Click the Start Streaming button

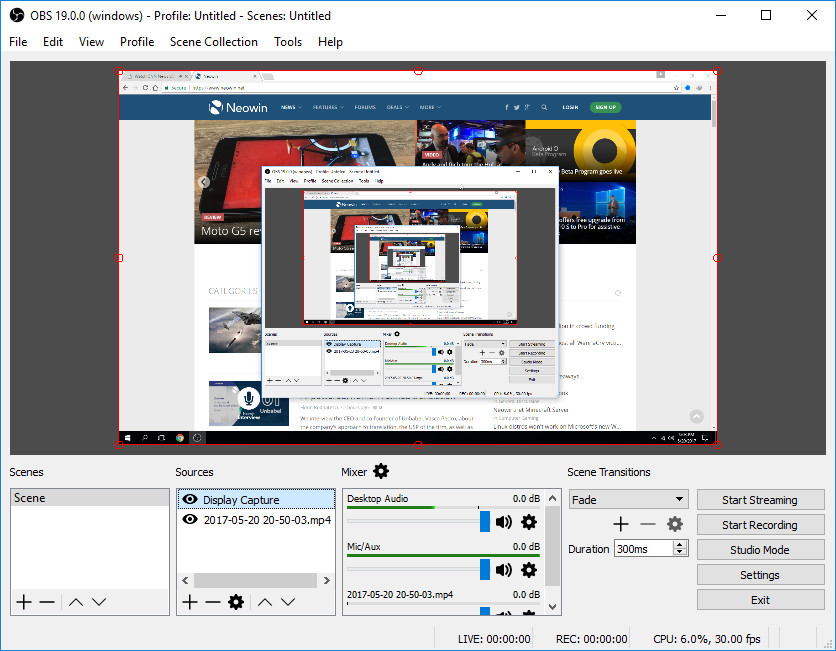pos(760,499)
